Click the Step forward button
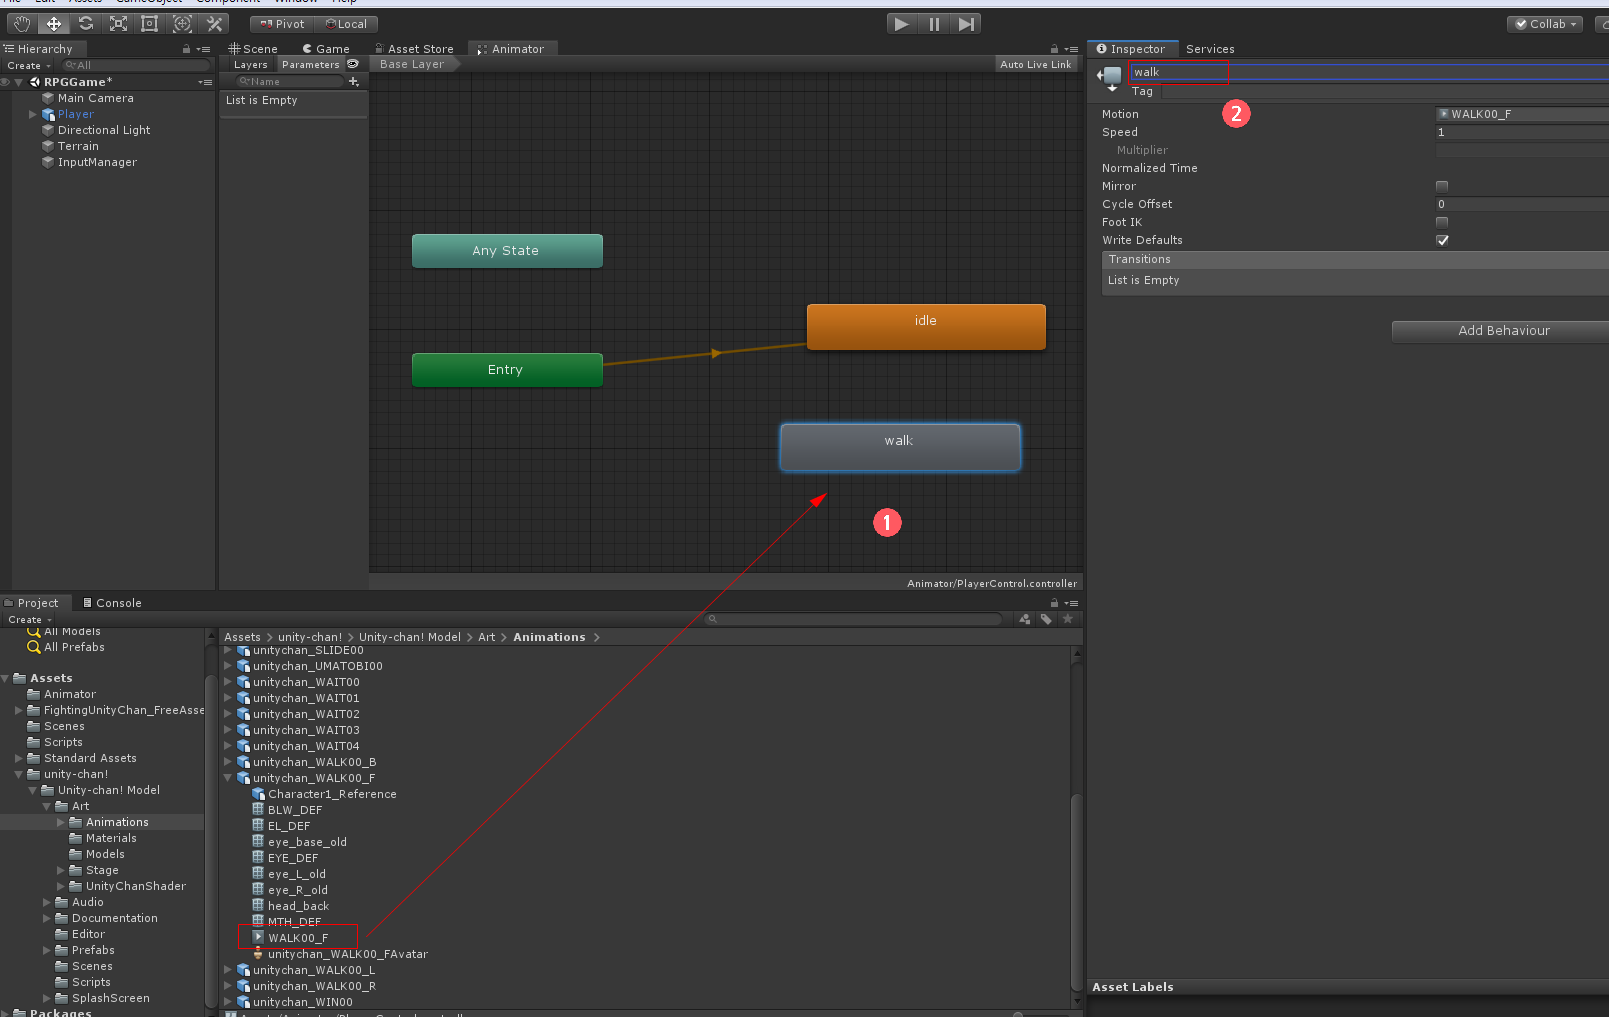The height and width of the screenshot is (1017, 1609). pyautogui.click(x=966, y=24)
